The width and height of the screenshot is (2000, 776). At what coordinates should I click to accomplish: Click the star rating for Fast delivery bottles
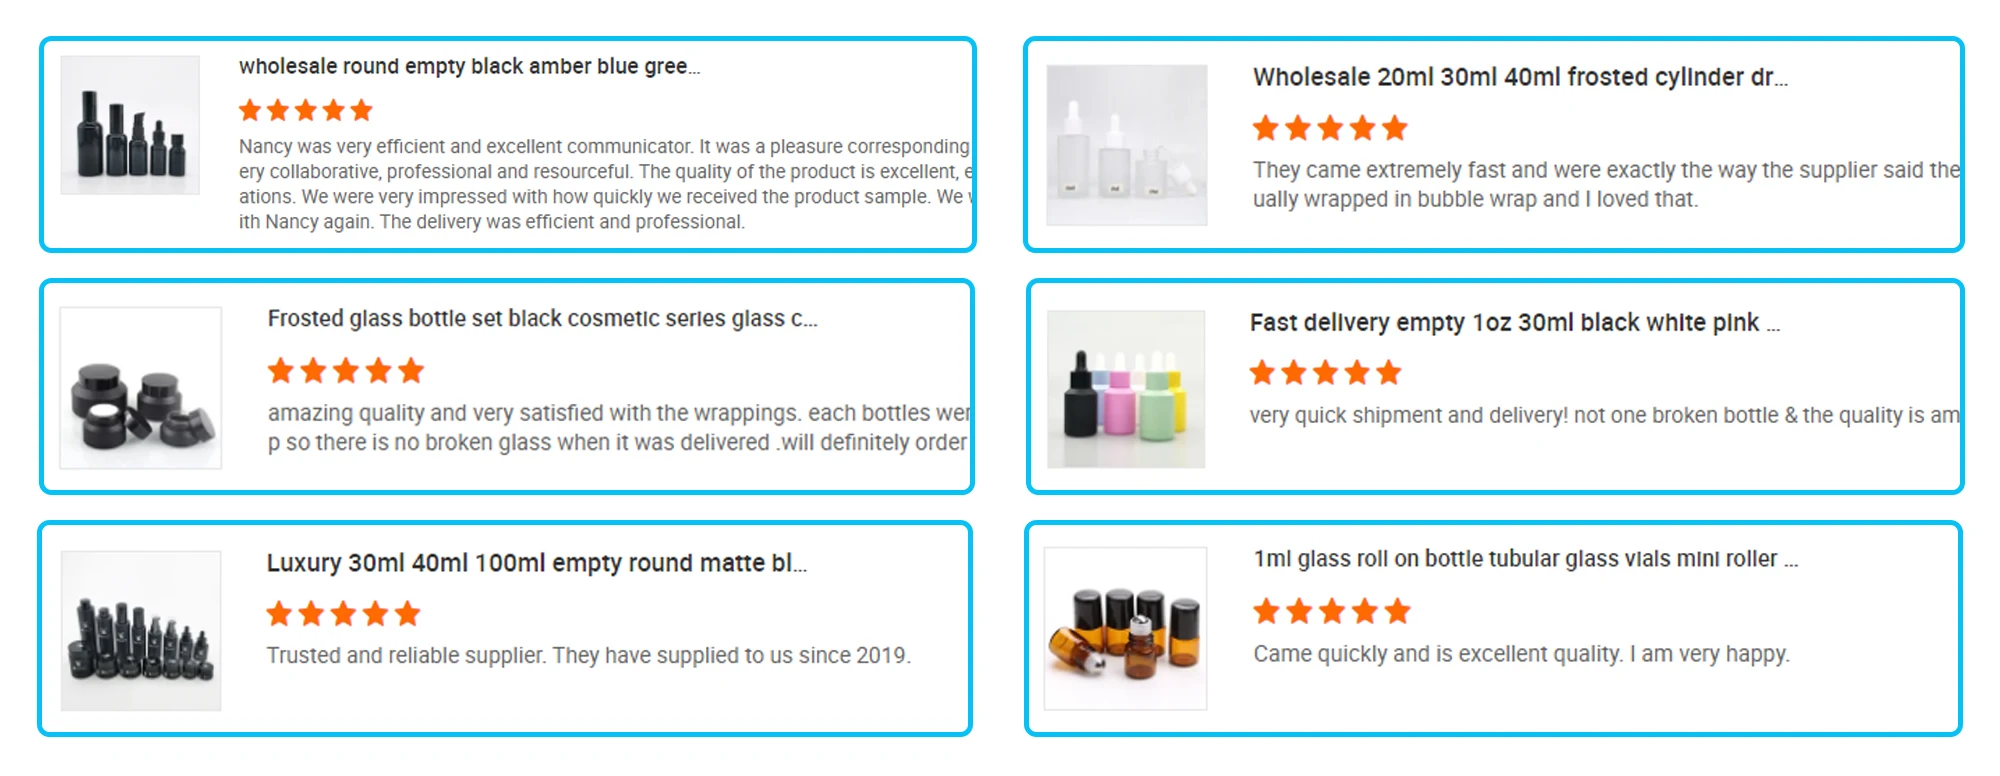(1325, 373)
